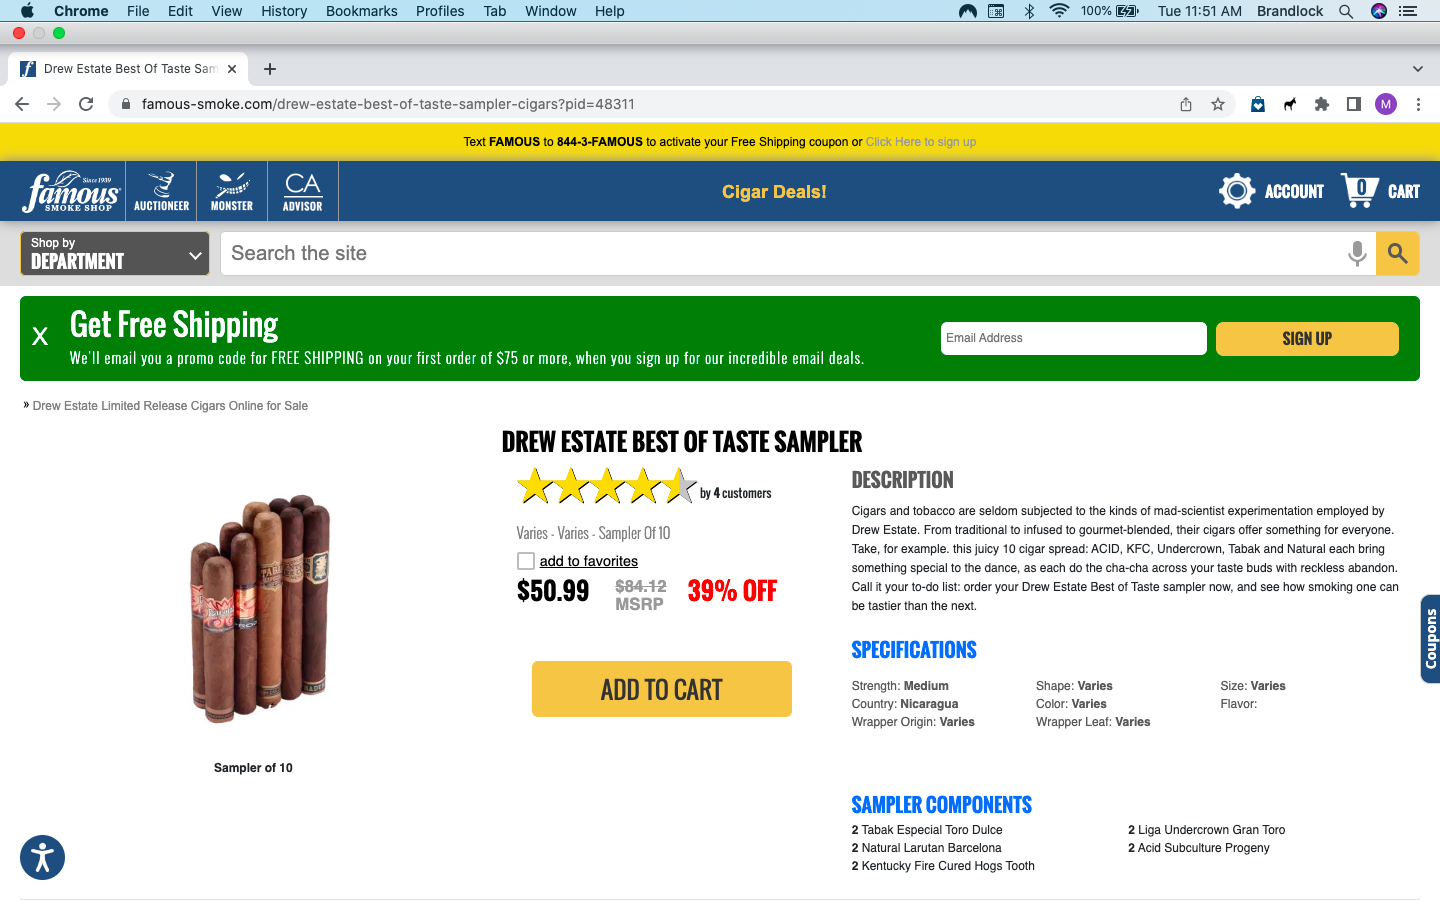
Task: Open the Bookmarks menu
Action: (361, 11)
